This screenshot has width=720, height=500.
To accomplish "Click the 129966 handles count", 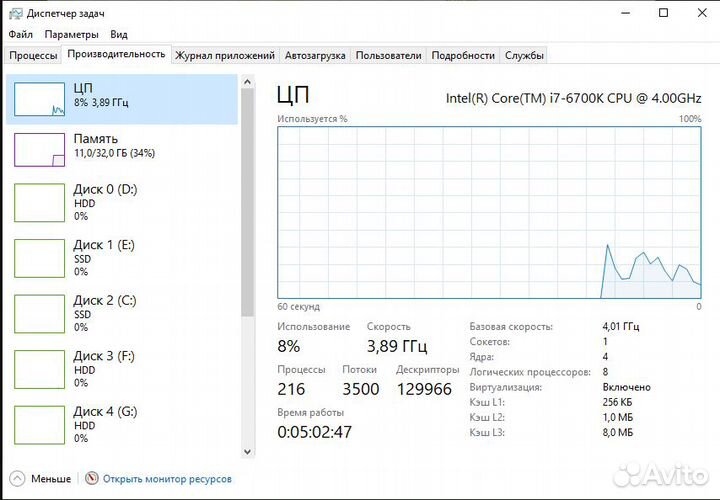I will coord(424,389).
